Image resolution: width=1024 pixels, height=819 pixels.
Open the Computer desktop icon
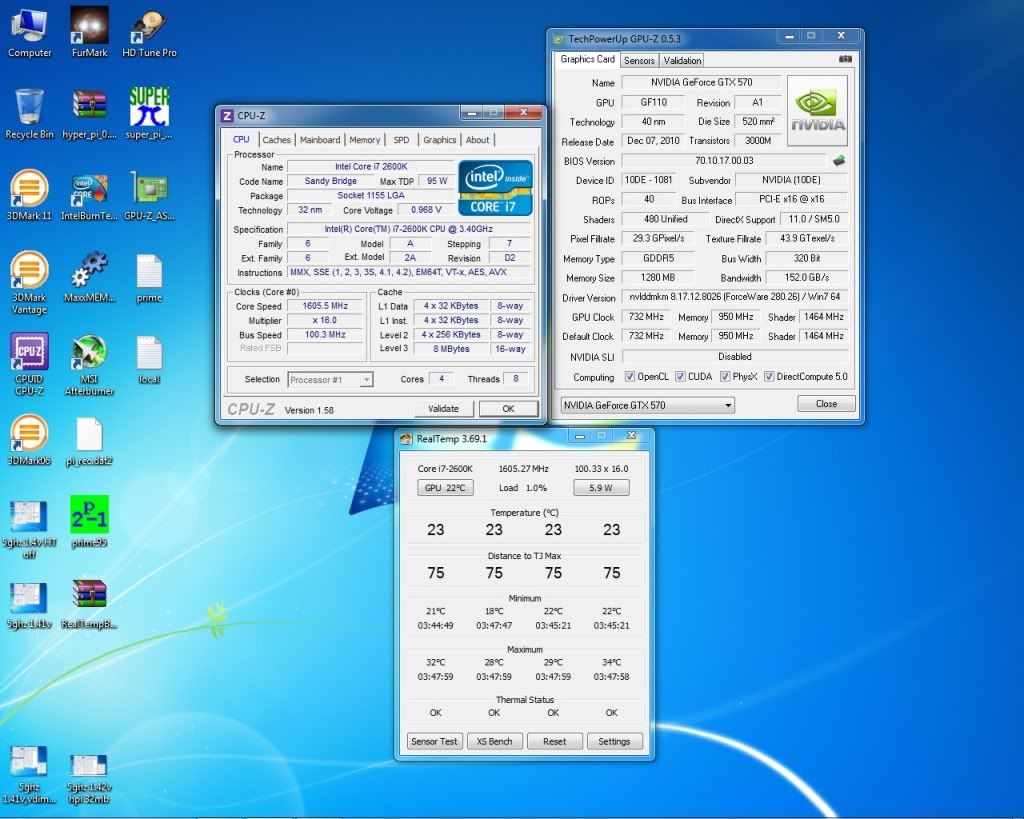pos(29,33)
